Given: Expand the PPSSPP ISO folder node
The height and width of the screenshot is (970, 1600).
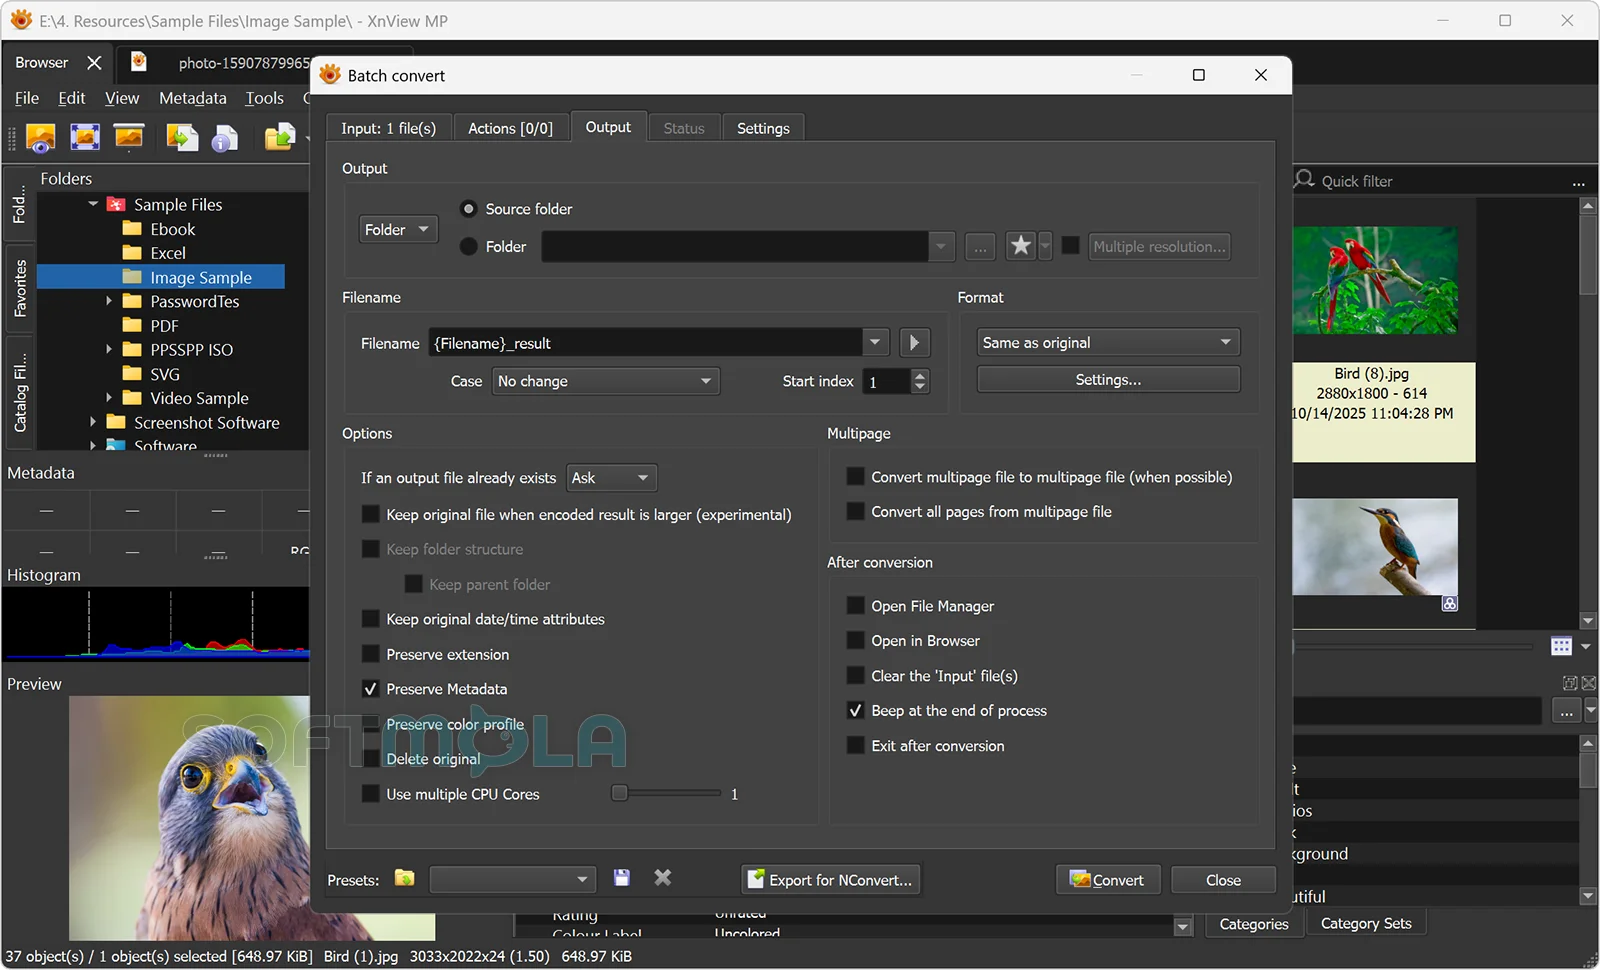Looking at the screenshot, I should point(109,349).
